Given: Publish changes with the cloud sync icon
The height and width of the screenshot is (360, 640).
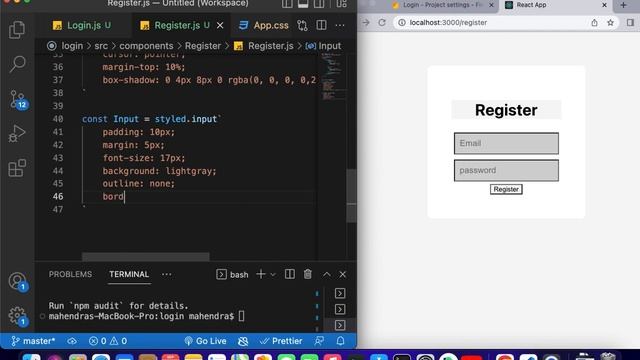Looking at the screenshot, I should click(x=72, y=341).
